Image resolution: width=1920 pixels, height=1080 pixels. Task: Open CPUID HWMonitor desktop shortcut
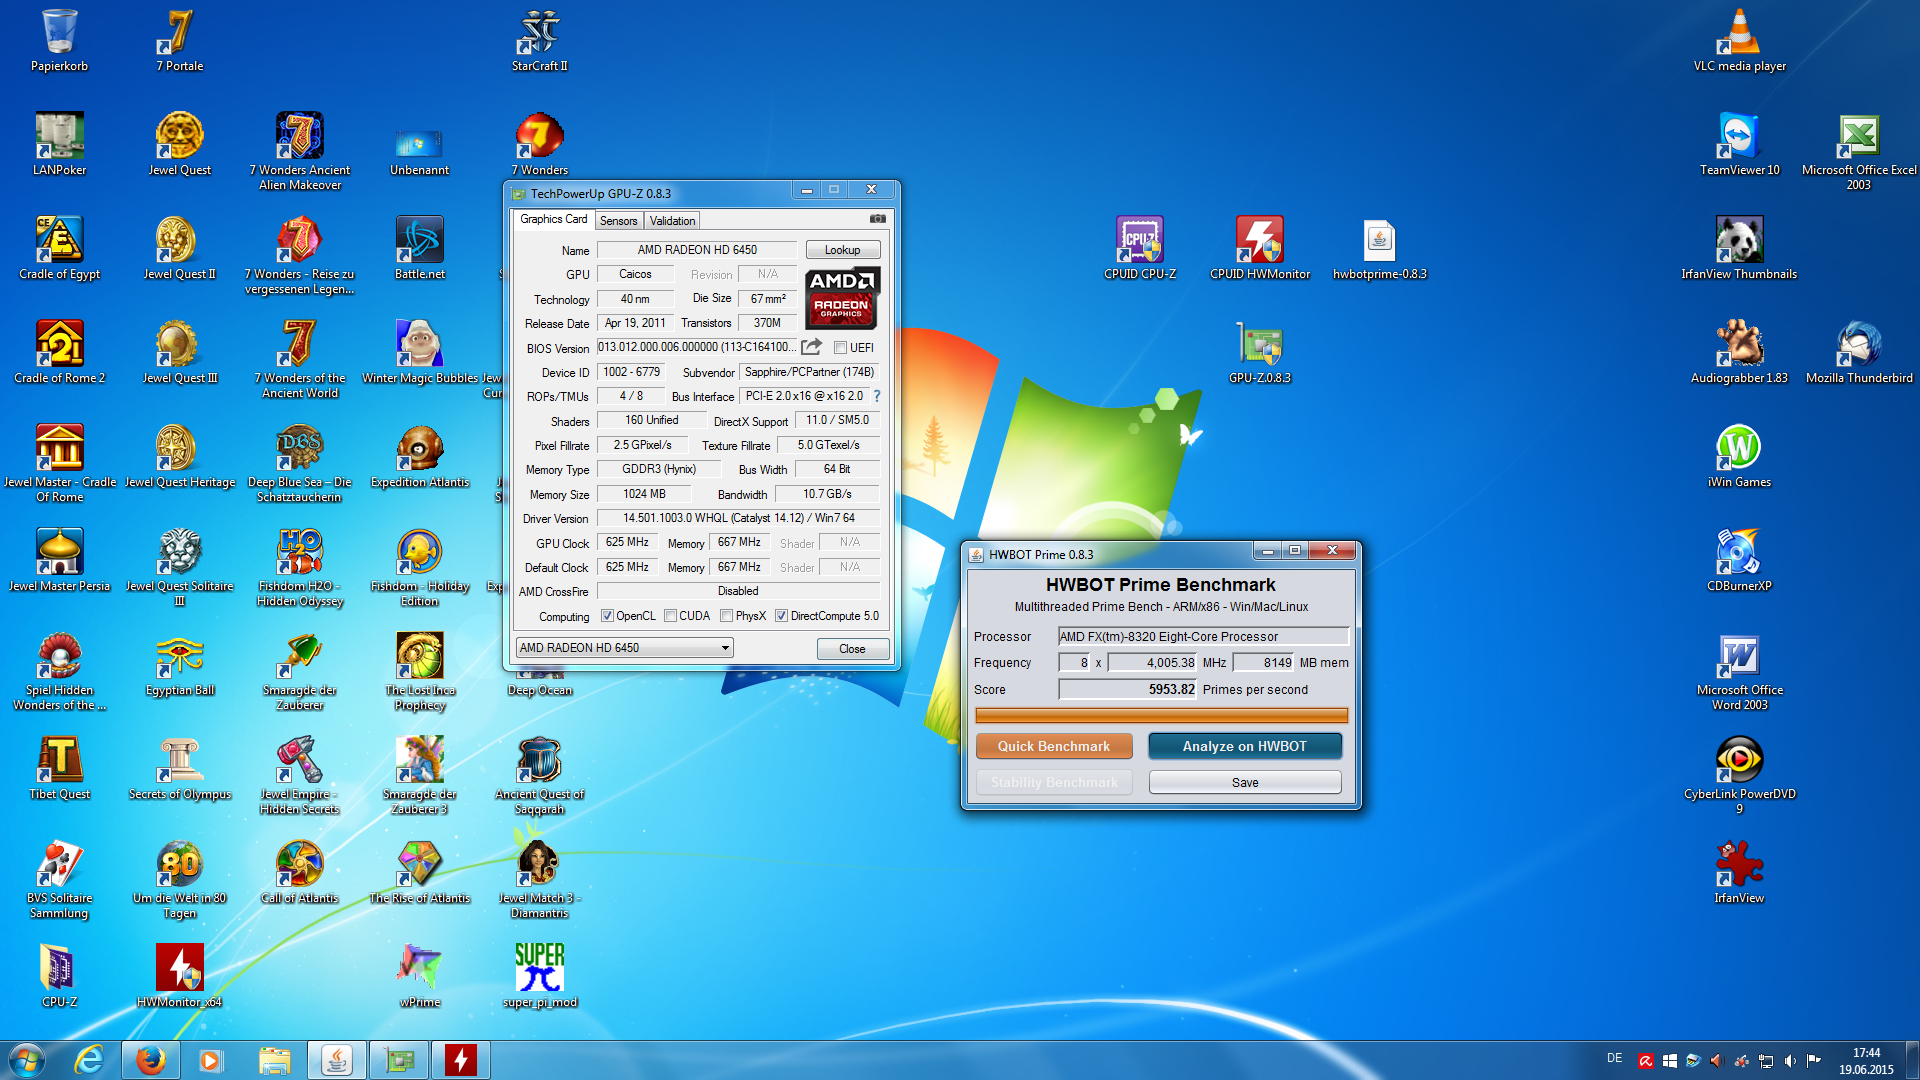tap(1260, 248)
